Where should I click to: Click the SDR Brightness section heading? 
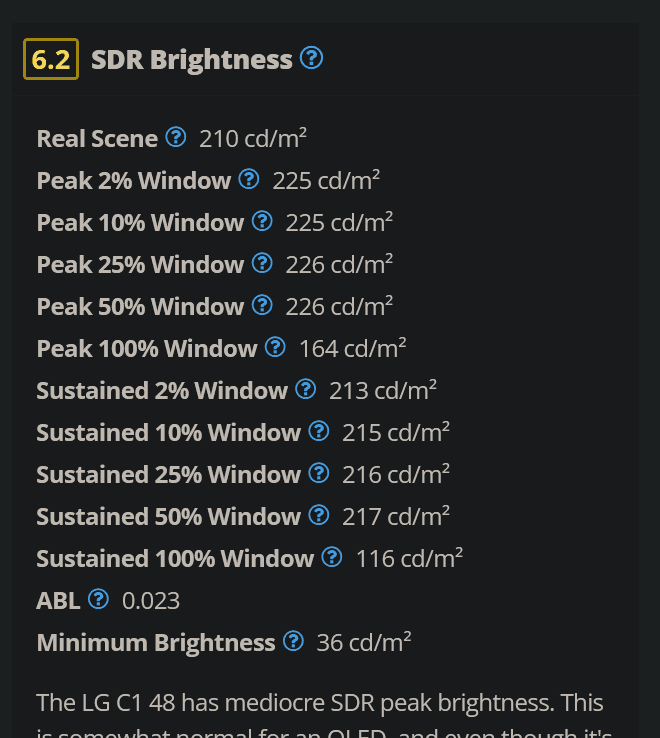click(x=191, y=60)
